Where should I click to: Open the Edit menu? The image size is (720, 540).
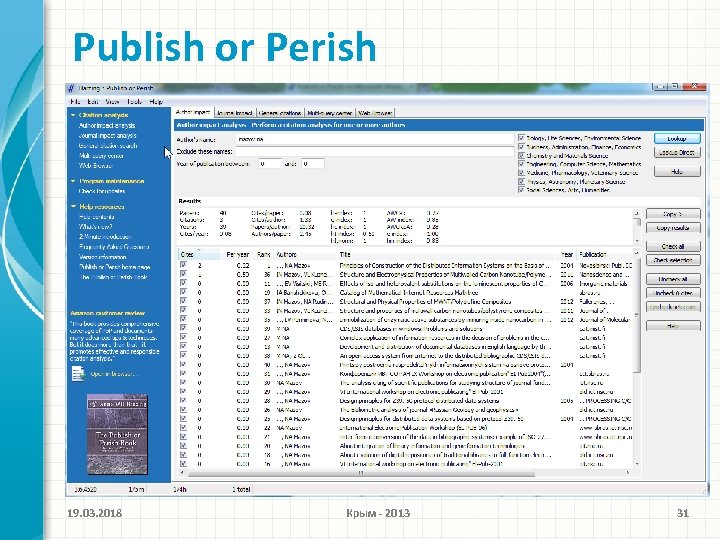tap(93, 101)
